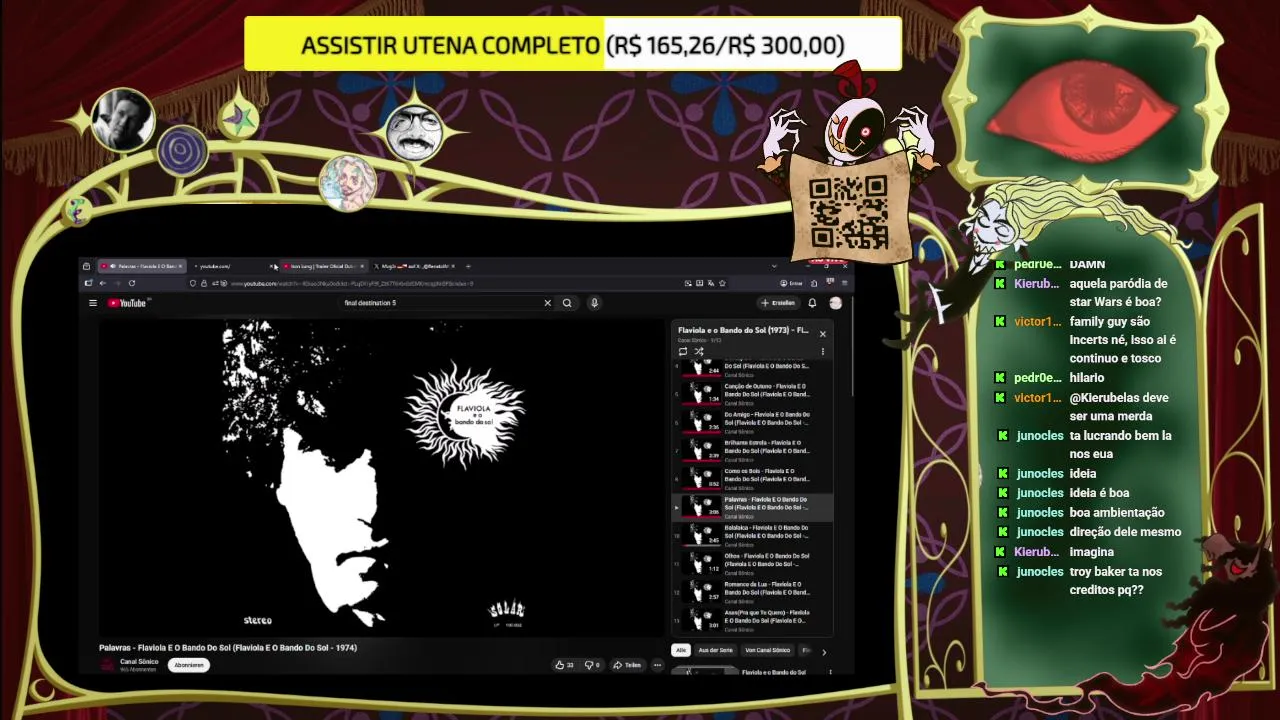Reload the page in the browser
The width and height of the screenshot is (1280, 720).
[x=131, y=283]
